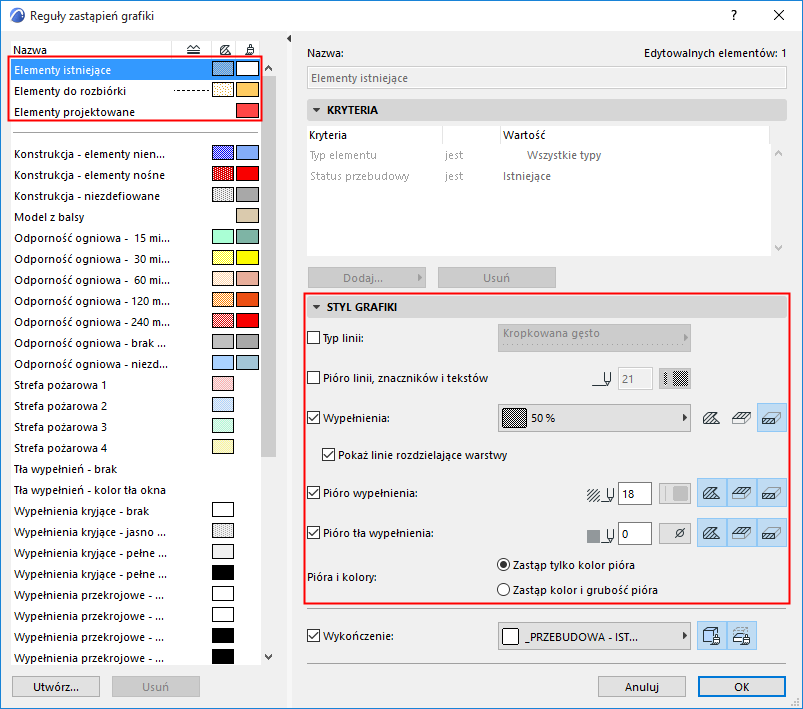Toggle cover fills icon for Pióro tła wypełnienia
Viewport: 803px width, 709px height.
pos(741,533)
